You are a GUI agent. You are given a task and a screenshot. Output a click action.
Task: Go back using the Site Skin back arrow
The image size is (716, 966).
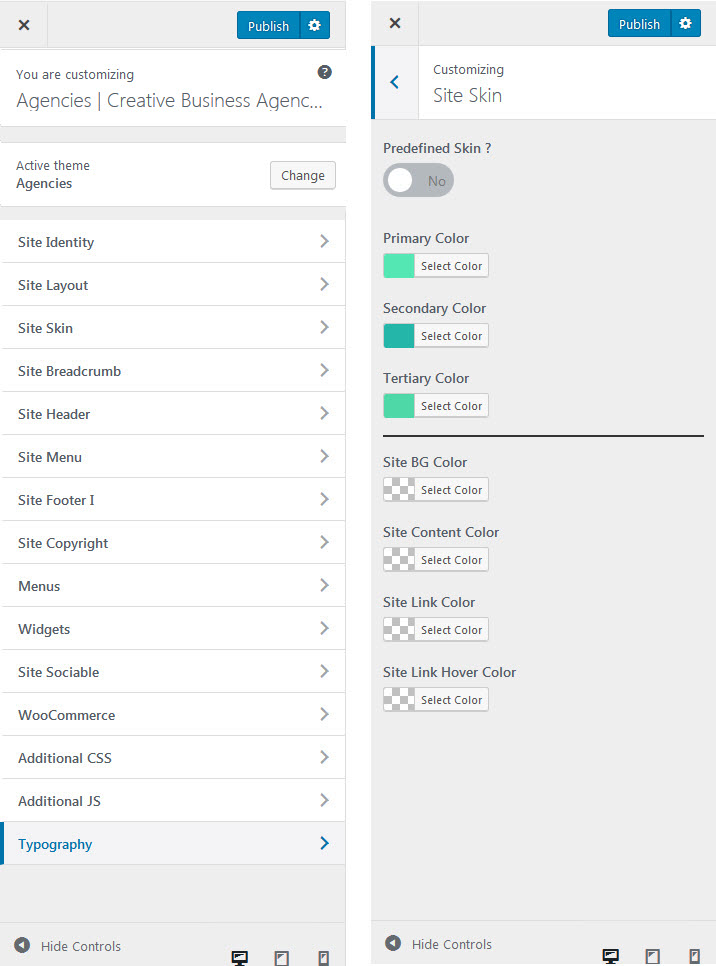(395, 83)
